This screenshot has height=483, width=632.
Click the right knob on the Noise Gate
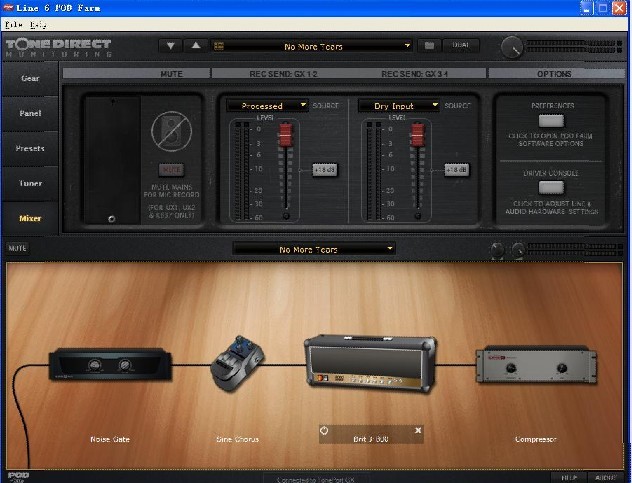tap(125, 365)
